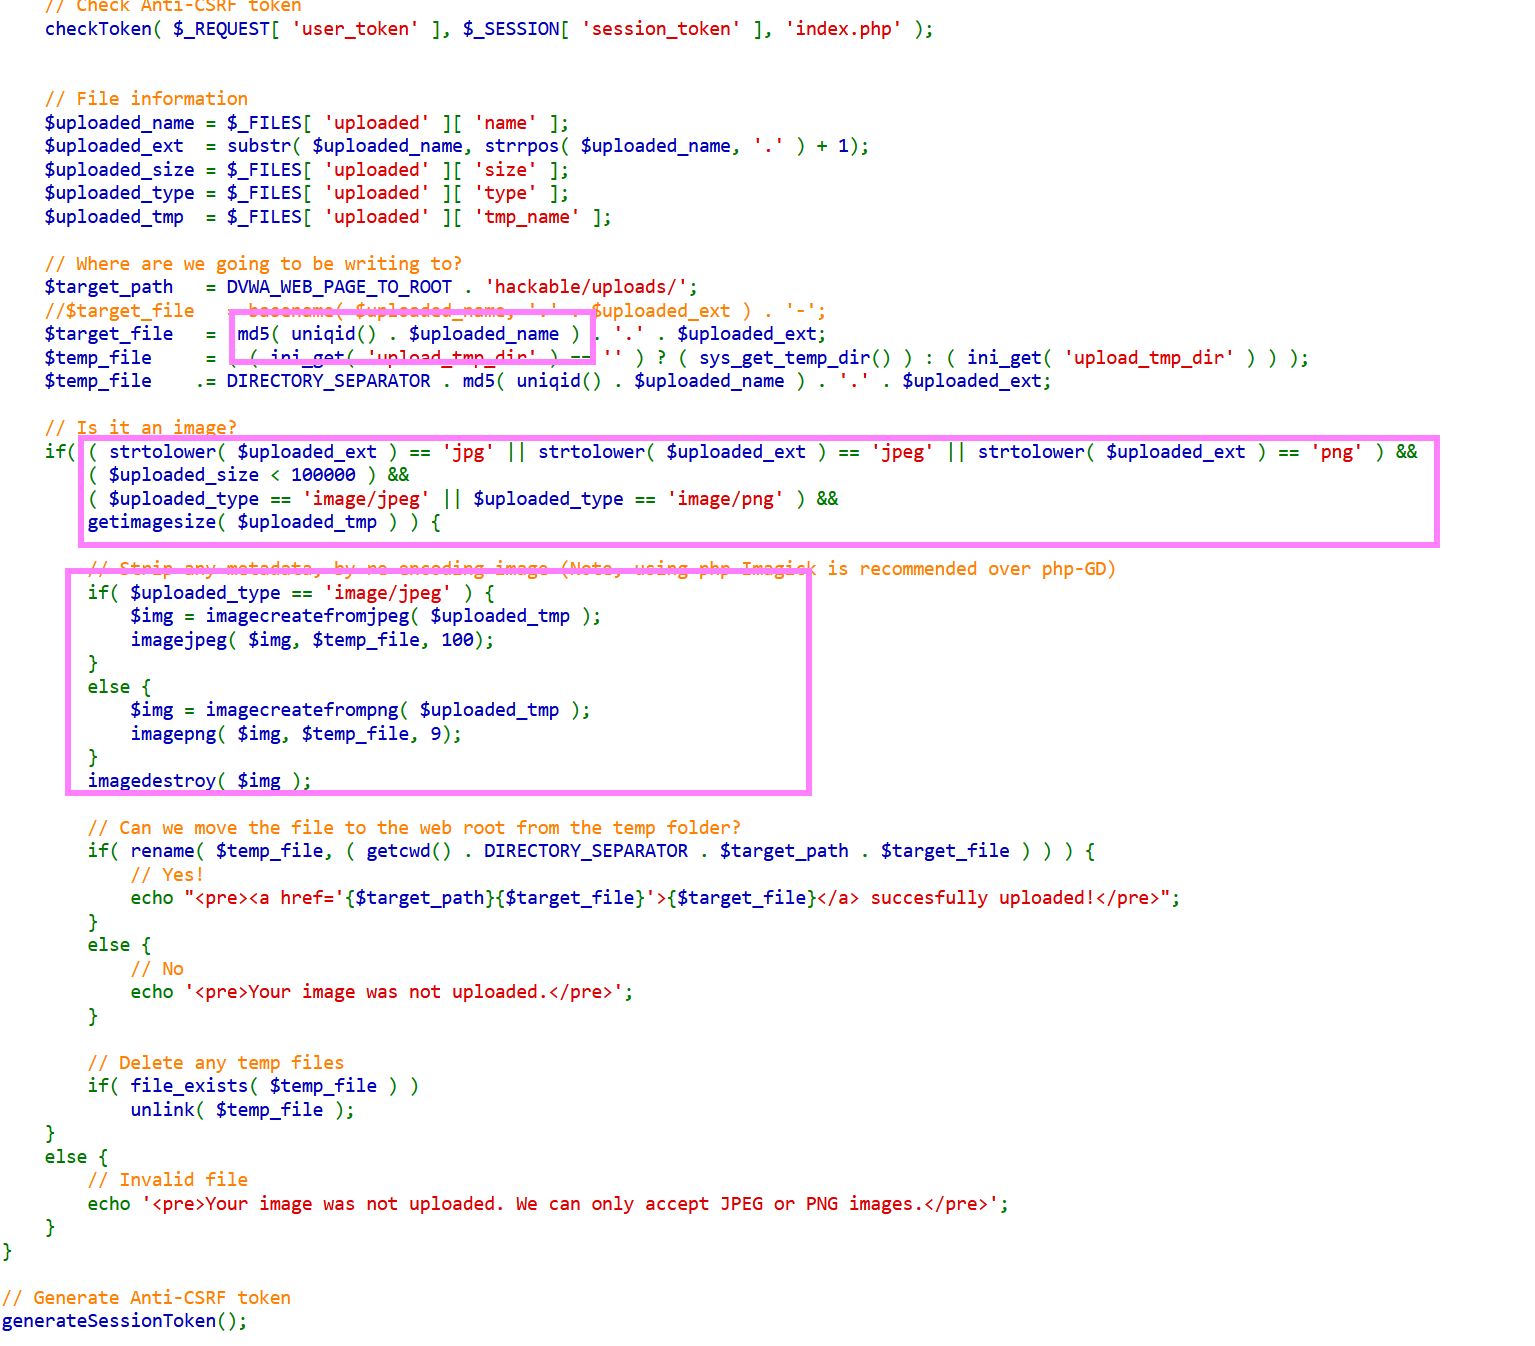Image resolution: width=1535 pixels, height=1346 pixels.
Task: Click the DVWA_WEB_PAGE_TO_ROOT constant
Action: [339, 287]
